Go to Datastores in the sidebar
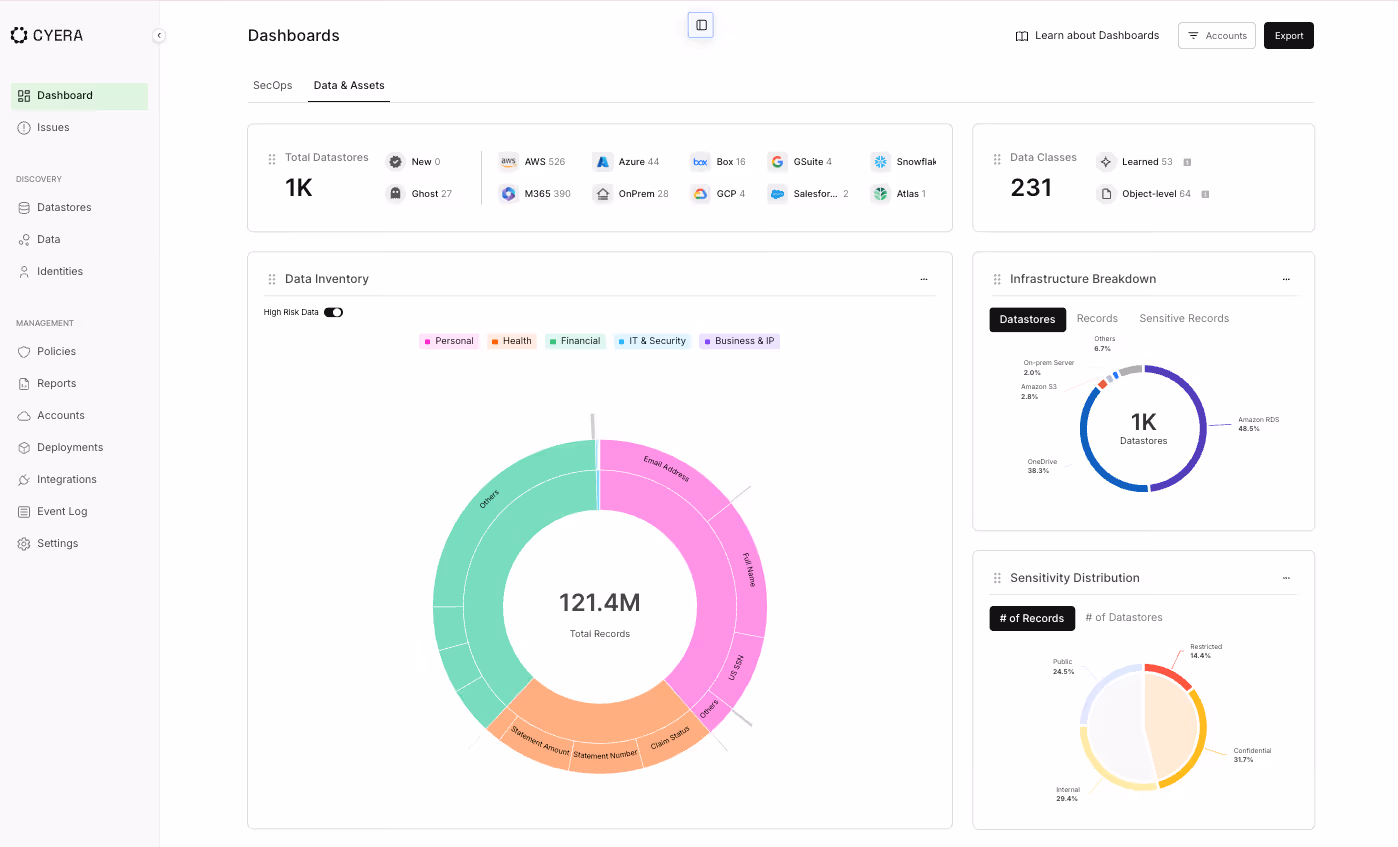 79,208
